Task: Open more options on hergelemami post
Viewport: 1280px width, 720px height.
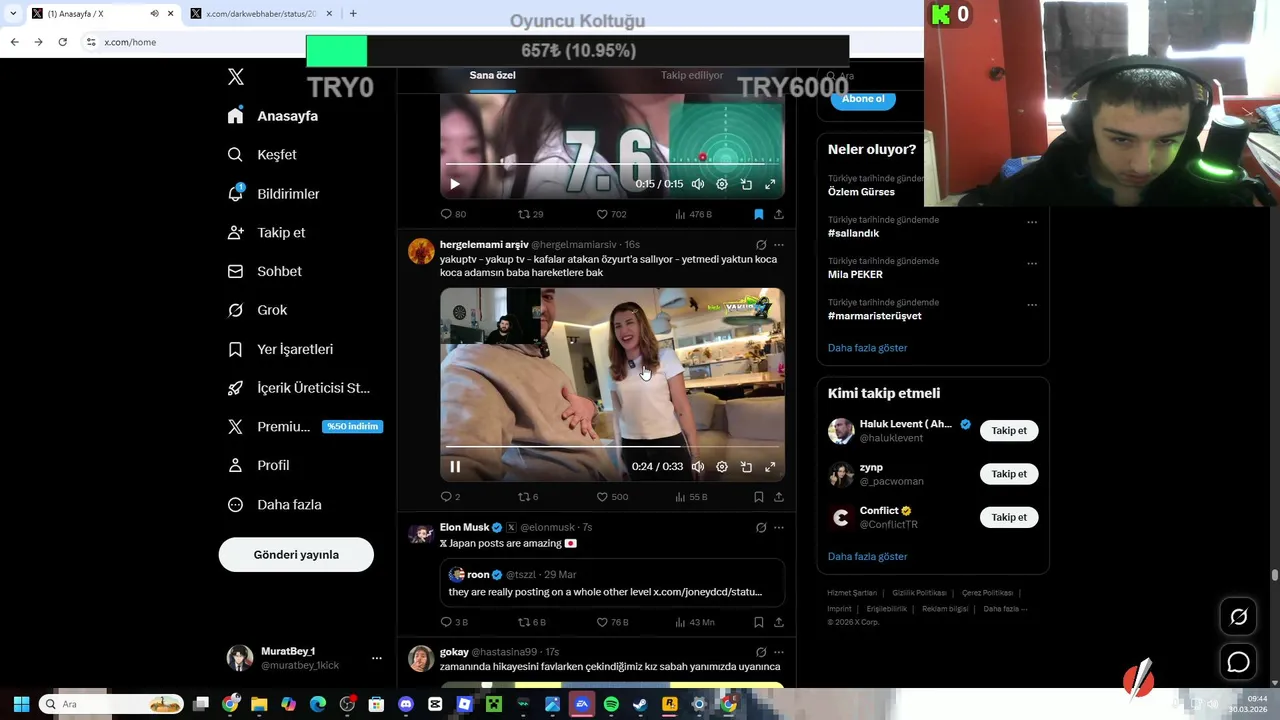Action: (x=779, y=245)
